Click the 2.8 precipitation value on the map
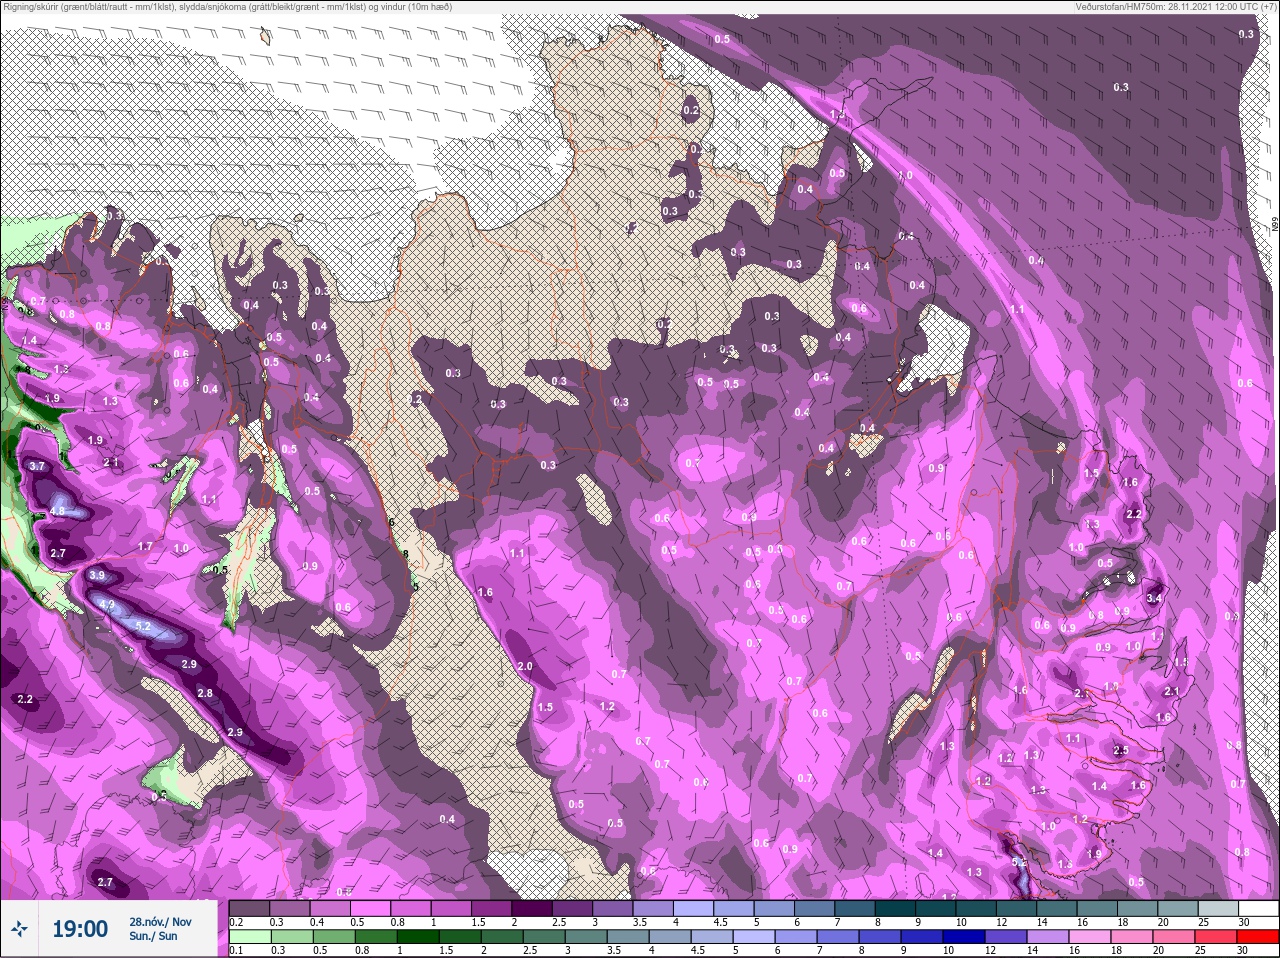 point(205,693)
